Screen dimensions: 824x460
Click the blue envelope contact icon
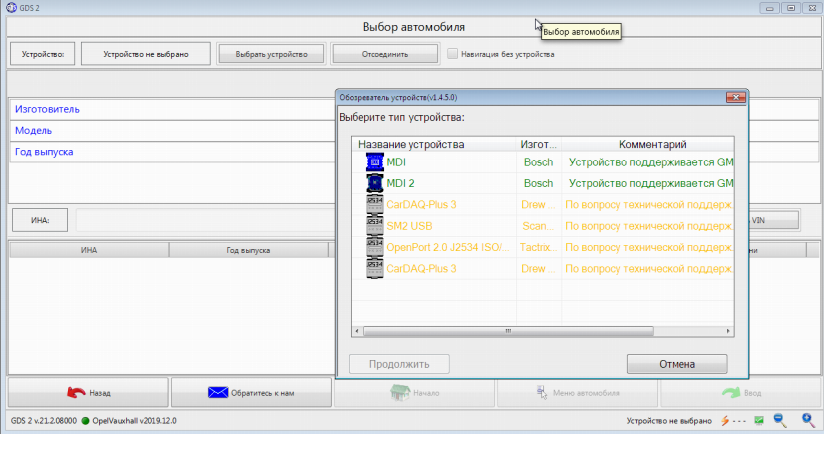click(218, 392)
